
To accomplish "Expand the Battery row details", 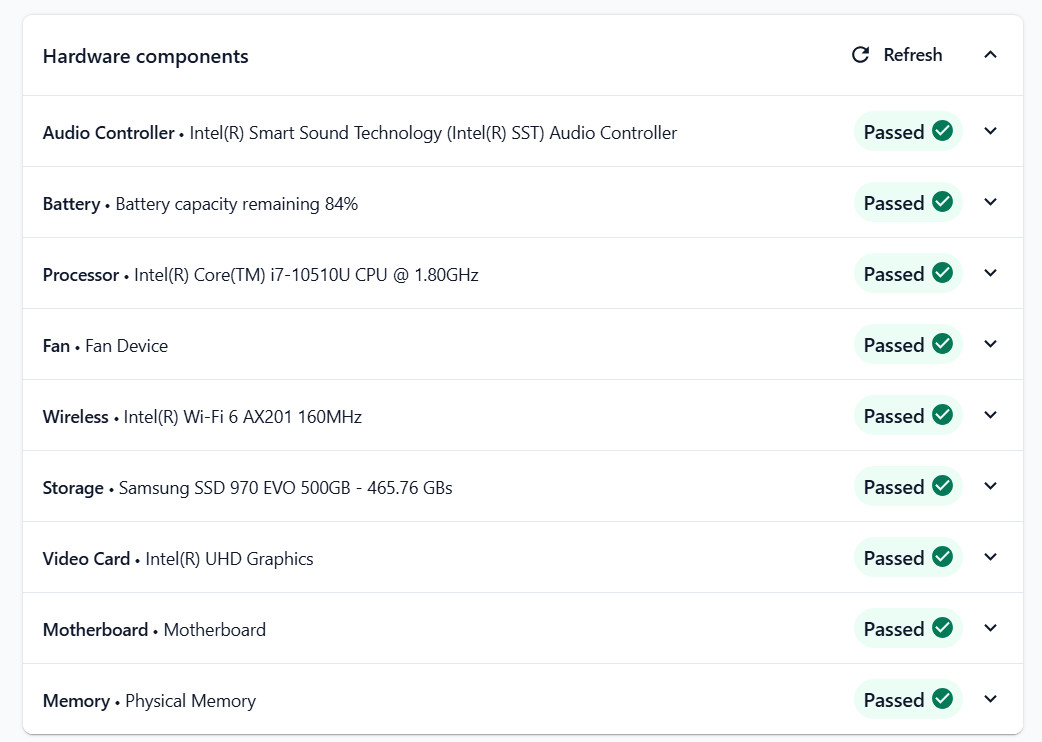I will (x=990, y=203).
